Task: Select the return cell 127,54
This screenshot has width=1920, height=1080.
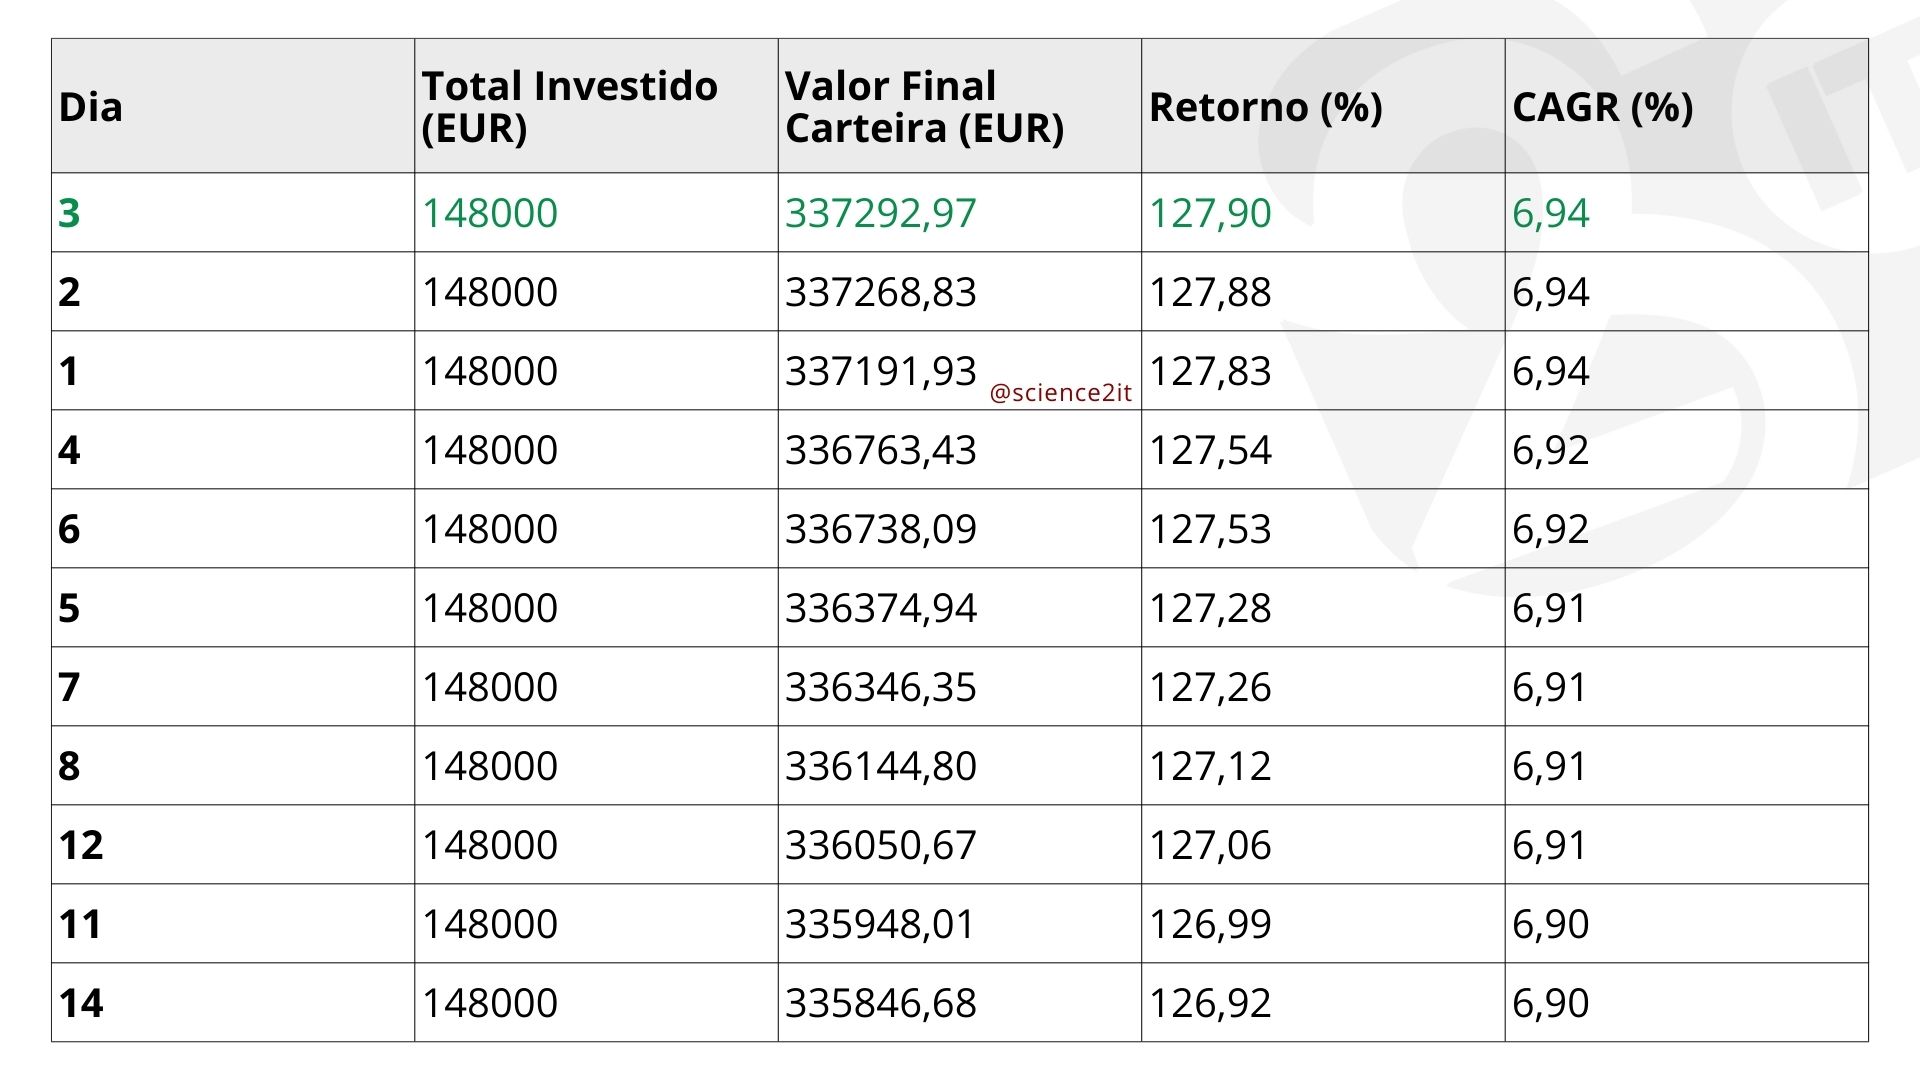Action: point(1209,450)
